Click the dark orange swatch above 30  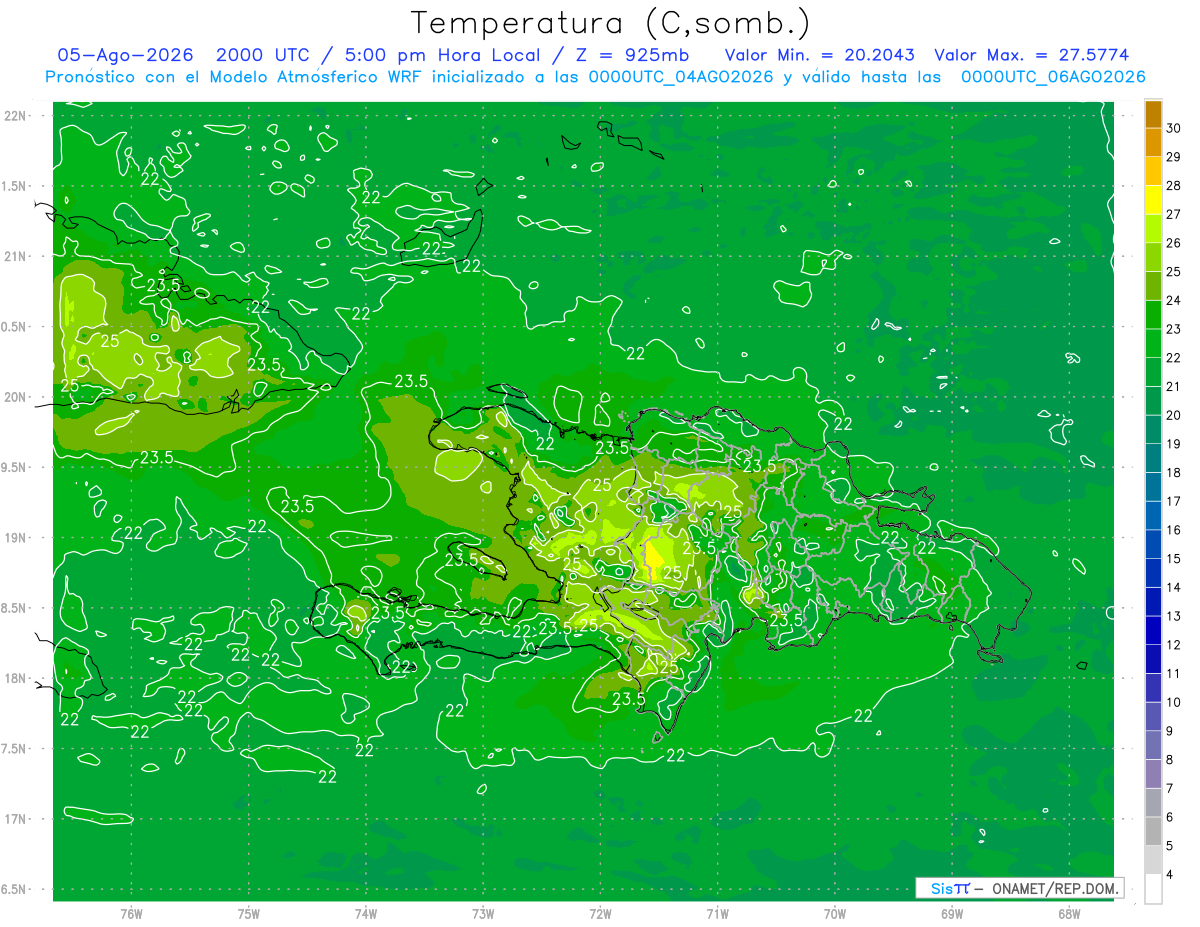[x=1153, y=114]
